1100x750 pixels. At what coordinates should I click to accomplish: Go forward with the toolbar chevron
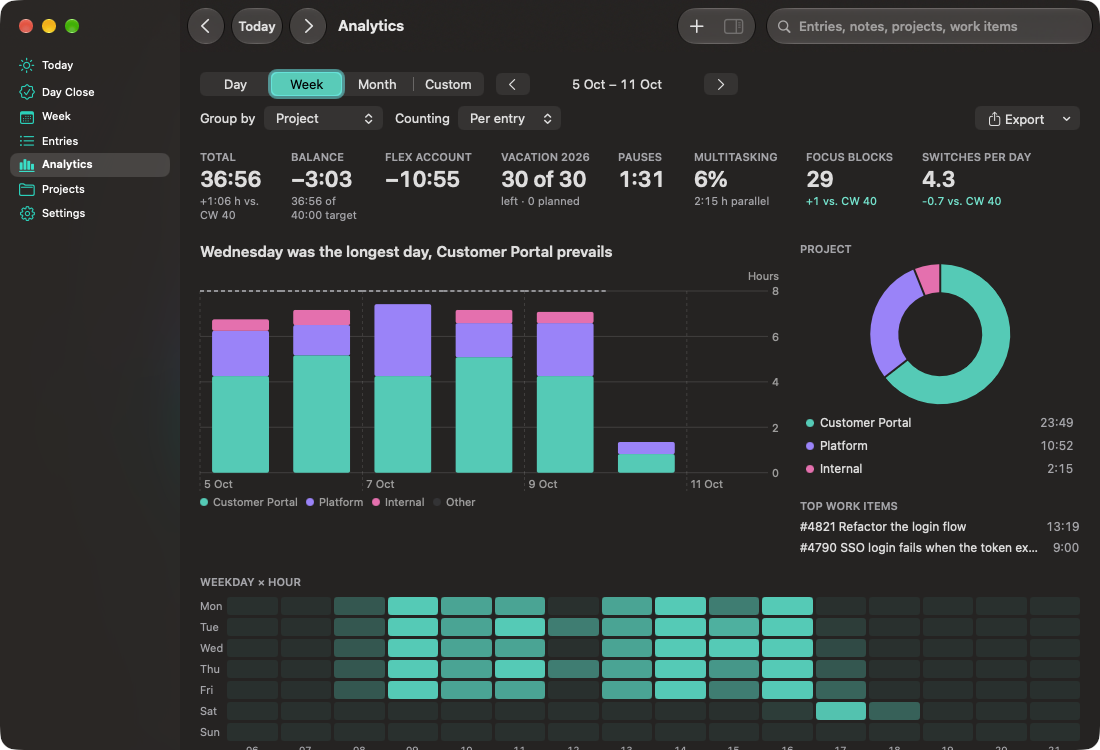(308, 26)
